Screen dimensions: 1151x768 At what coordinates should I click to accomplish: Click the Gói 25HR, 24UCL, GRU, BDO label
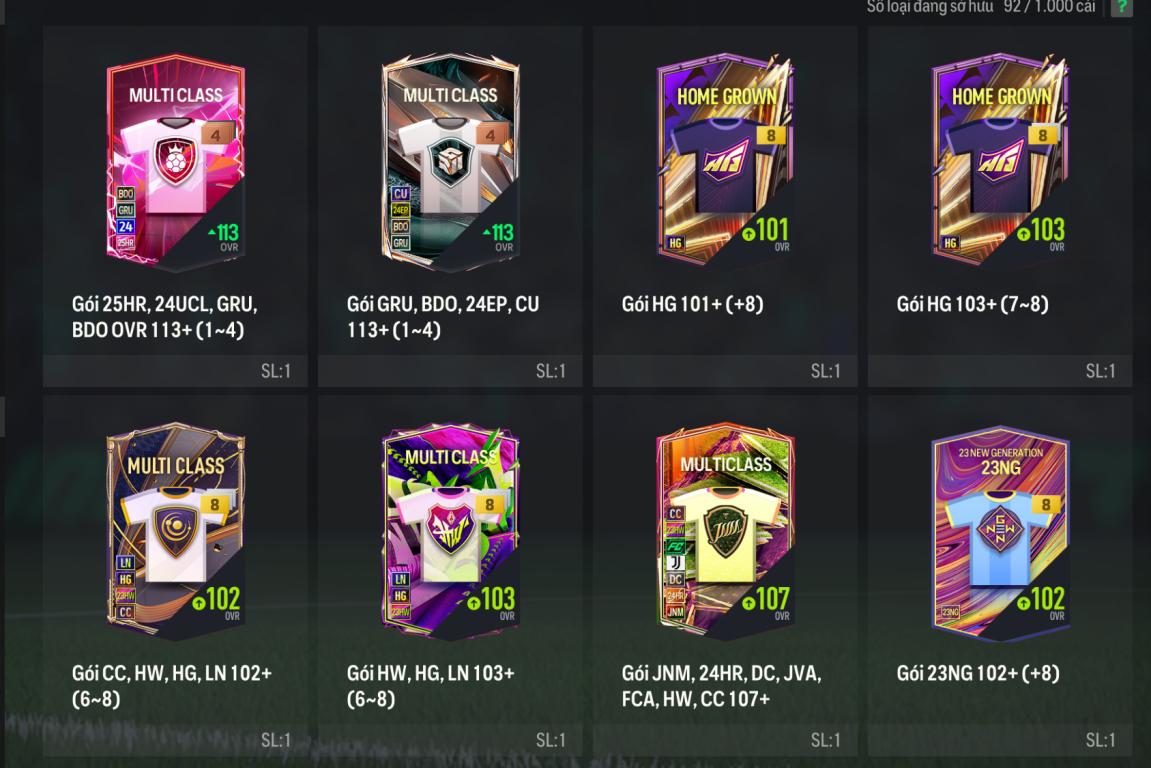[x=164, y=317]
